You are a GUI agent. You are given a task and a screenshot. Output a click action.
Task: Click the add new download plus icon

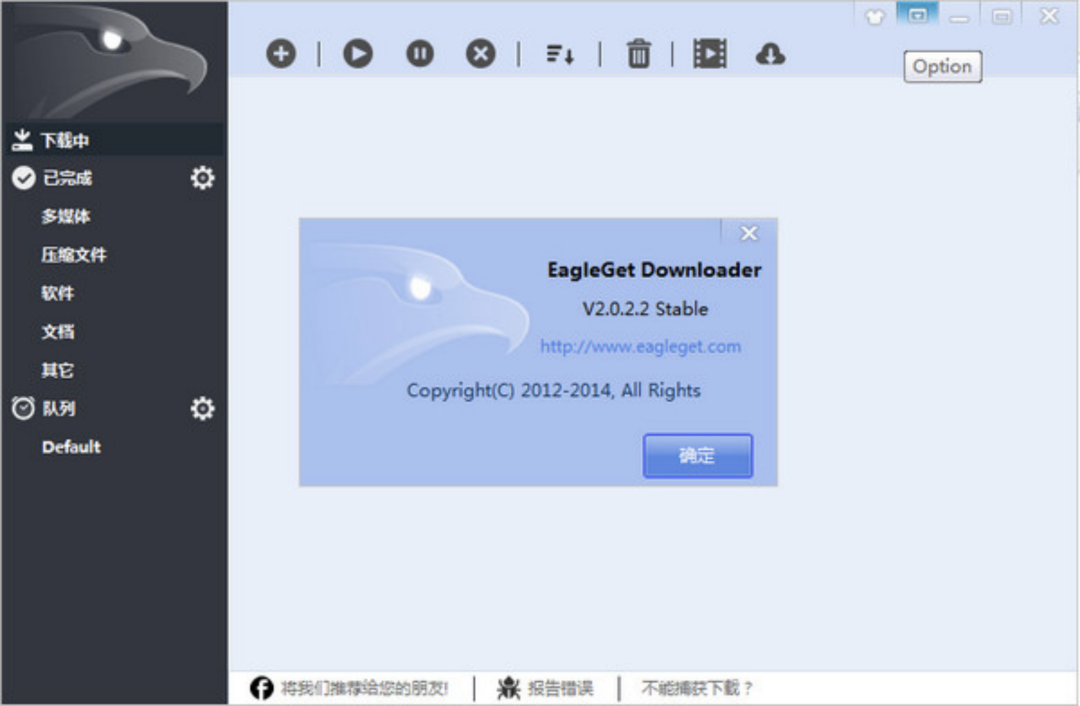click(281, 54)
